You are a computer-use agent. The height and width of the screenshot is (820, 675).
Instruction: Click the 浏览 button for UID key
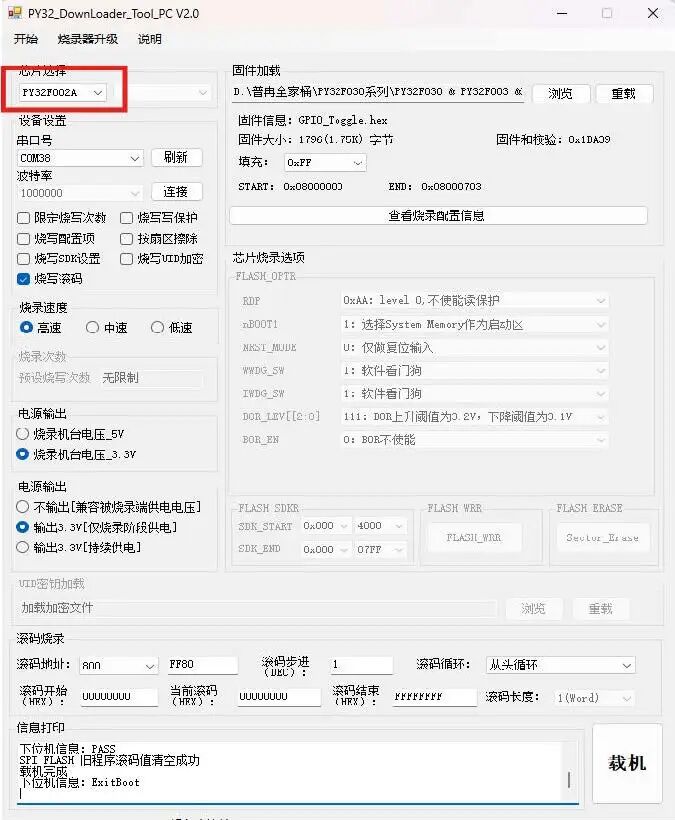(533, 609)
